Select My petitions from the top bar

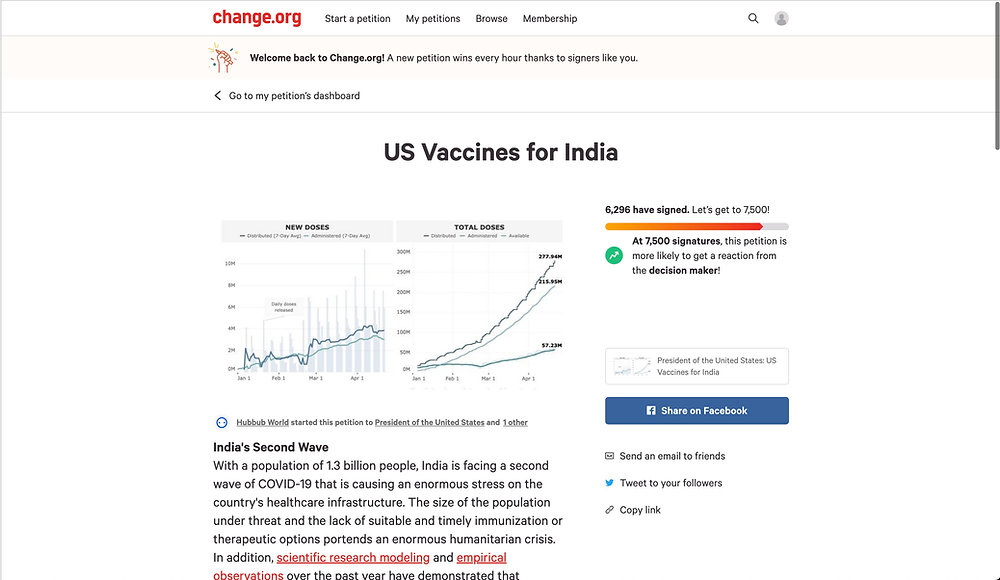point(432,18)
